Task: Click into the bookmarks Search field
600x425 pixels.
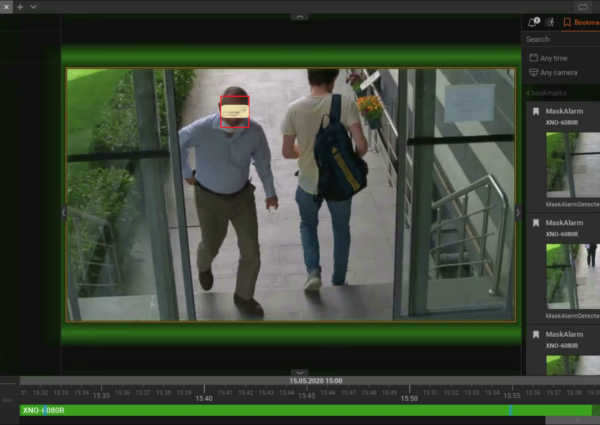Action: pos(561,39)
